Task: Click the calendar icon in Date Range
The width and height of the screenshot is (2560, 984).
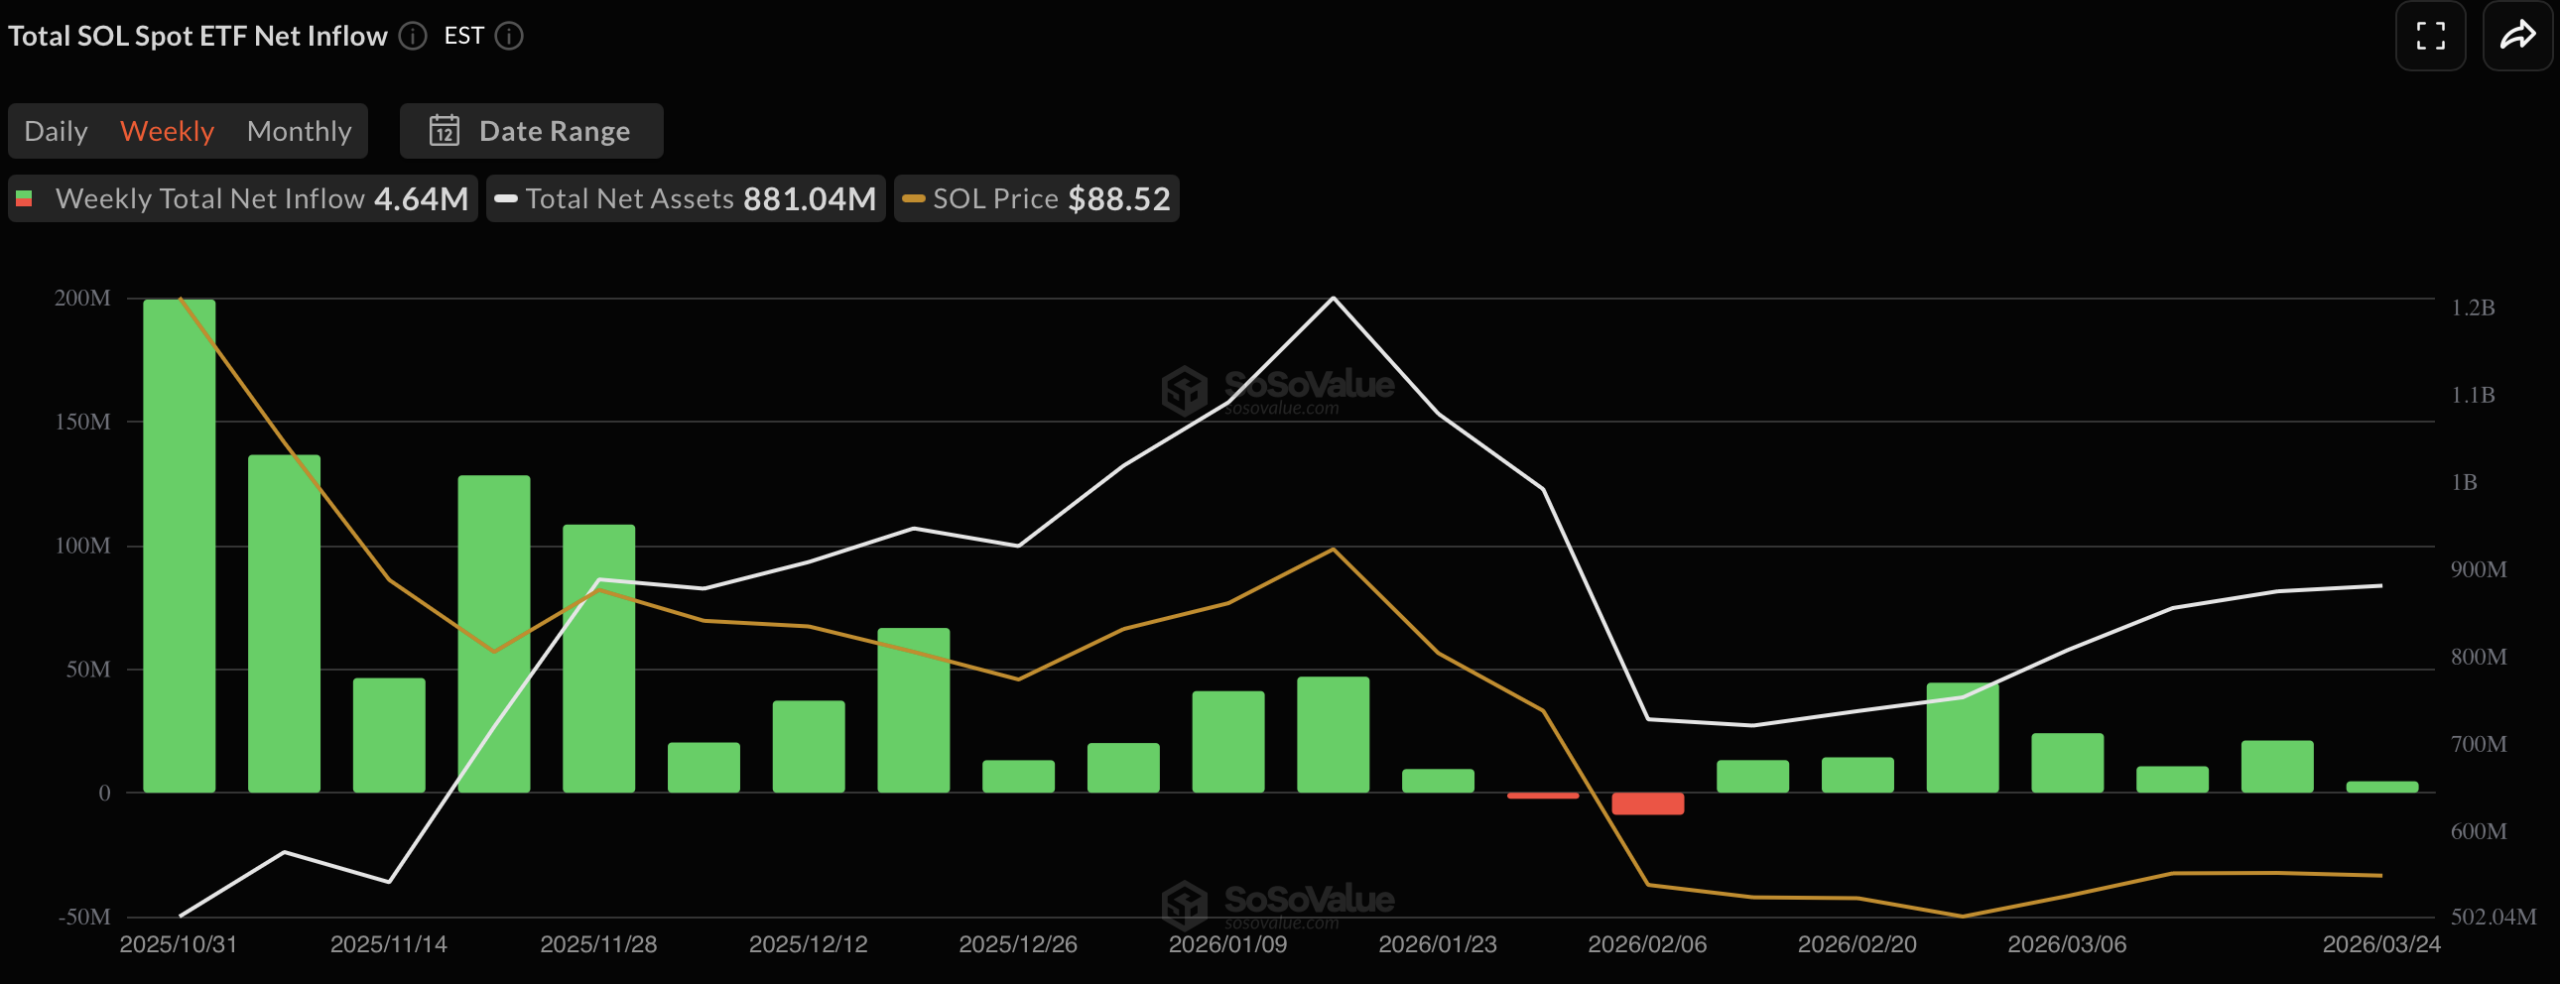Action: [x=444, y=131]
